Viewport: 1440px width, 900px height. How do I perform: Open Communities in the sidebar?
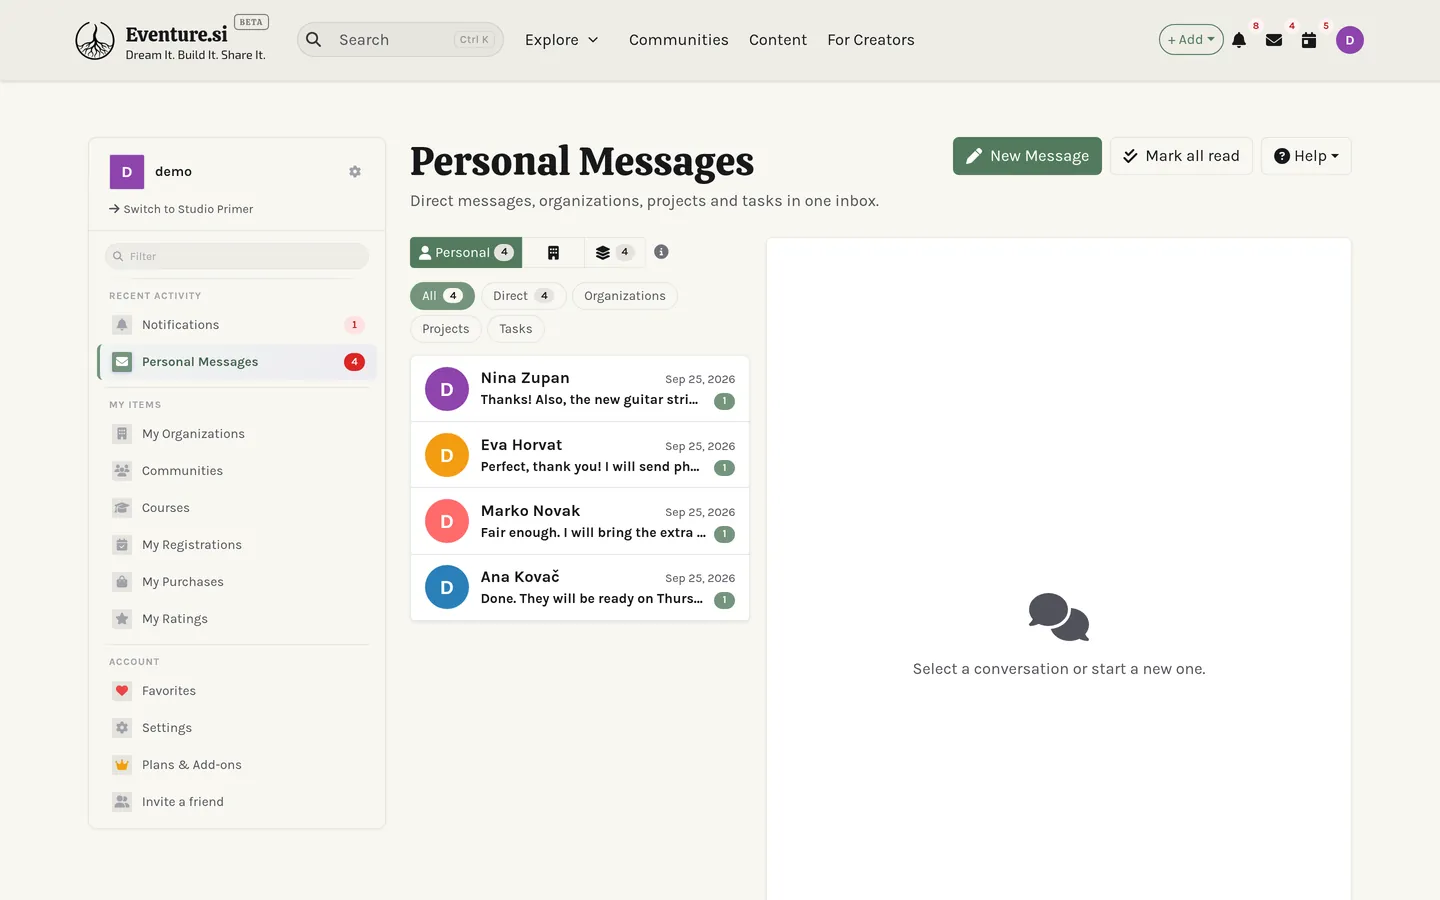[x=237, y=471]
